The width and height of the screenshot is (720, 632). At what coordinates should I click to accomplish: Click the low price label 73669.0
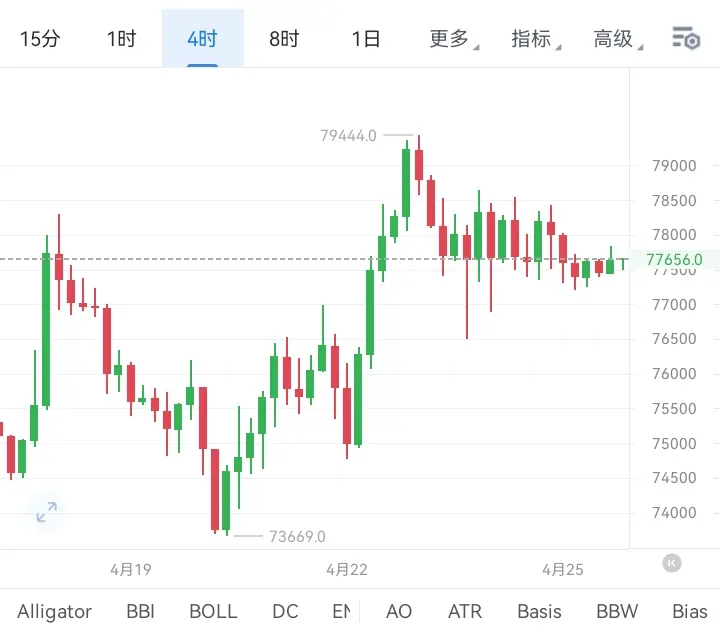297,536
